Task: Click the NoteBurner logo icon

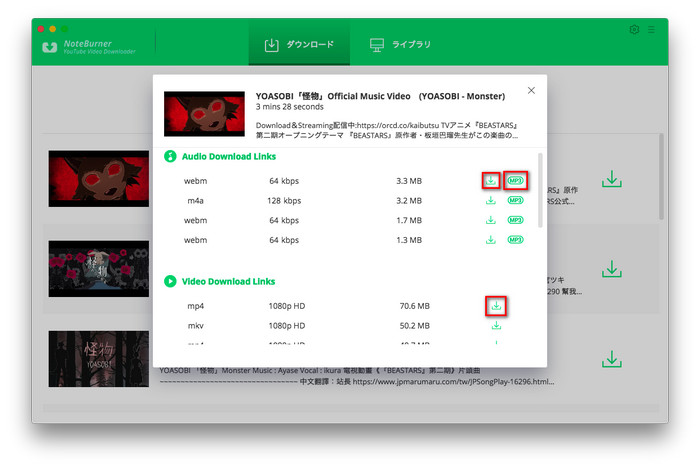Action: 50,47
